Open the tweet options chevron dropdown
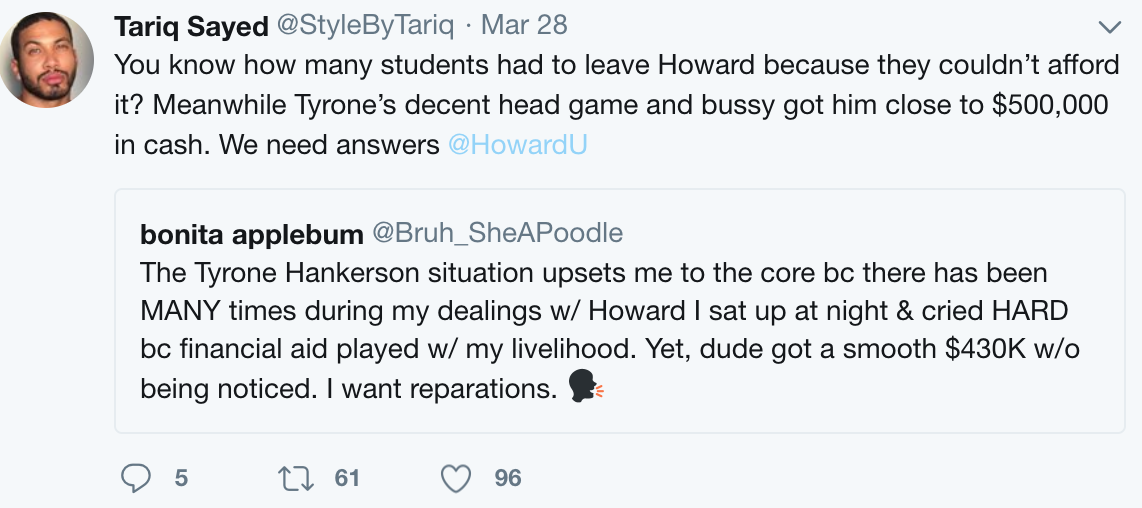This screenshot has width=1142, height=508. (1109, 25)
